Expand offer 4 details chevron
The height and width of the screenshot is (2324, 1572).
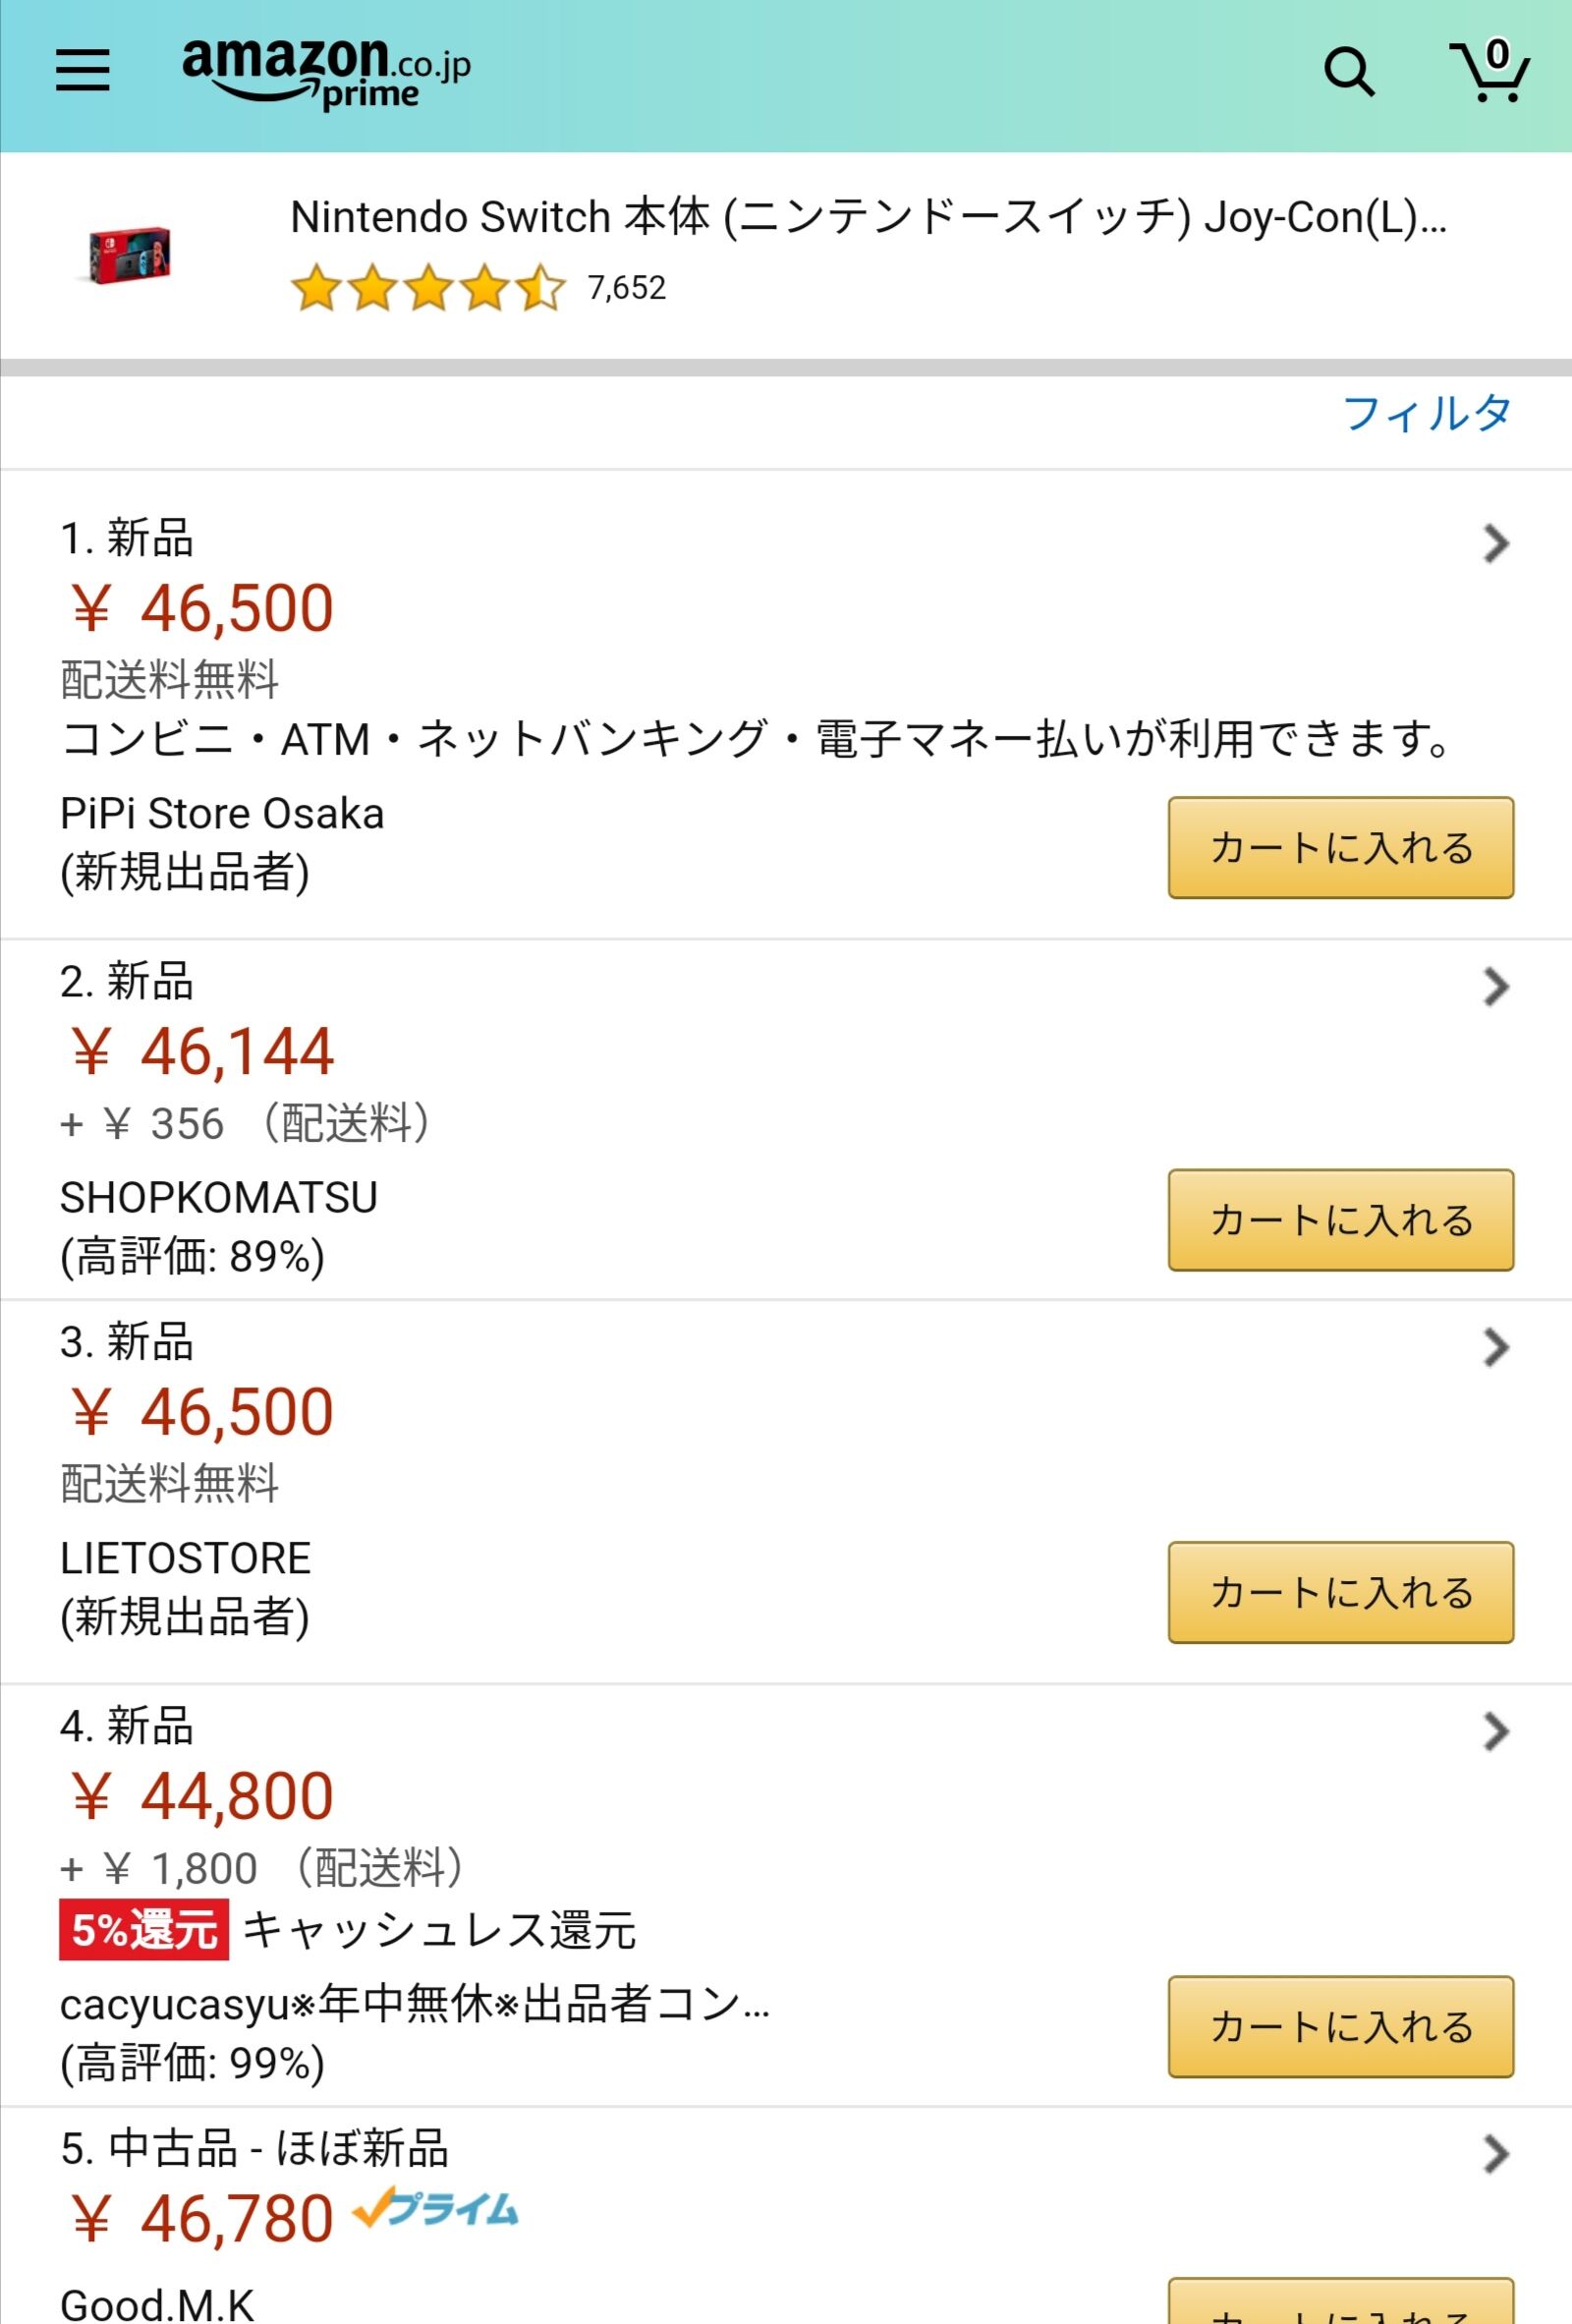1495,1731
